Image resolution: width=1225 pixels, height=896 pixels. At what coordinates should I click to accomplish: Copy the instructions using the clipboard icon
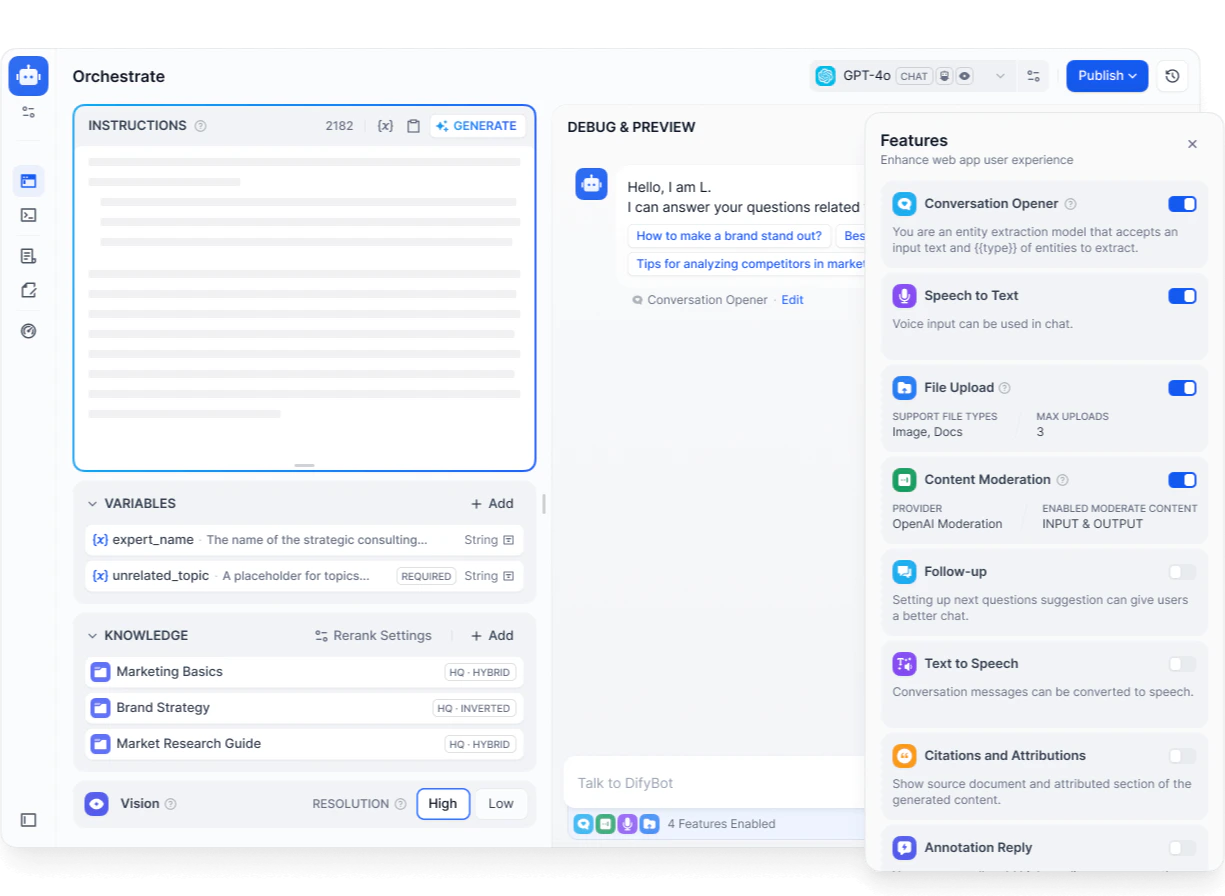[x=413, y=125]
